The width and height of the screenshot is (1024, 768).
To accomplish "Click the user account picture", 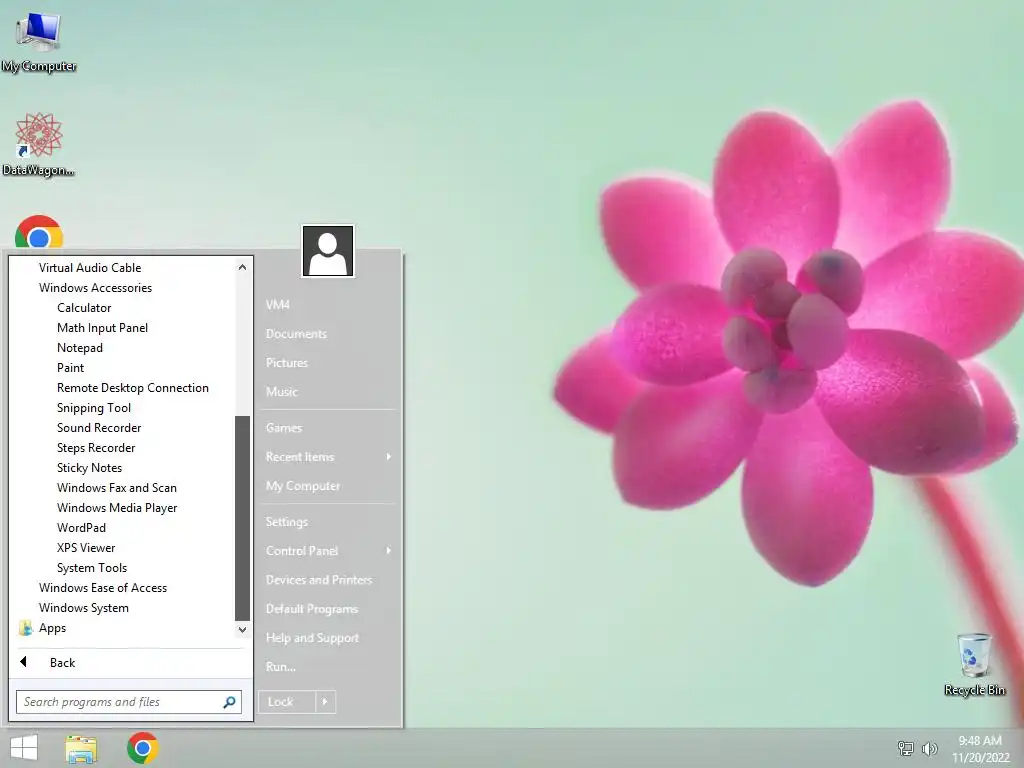I will point(328,251).
